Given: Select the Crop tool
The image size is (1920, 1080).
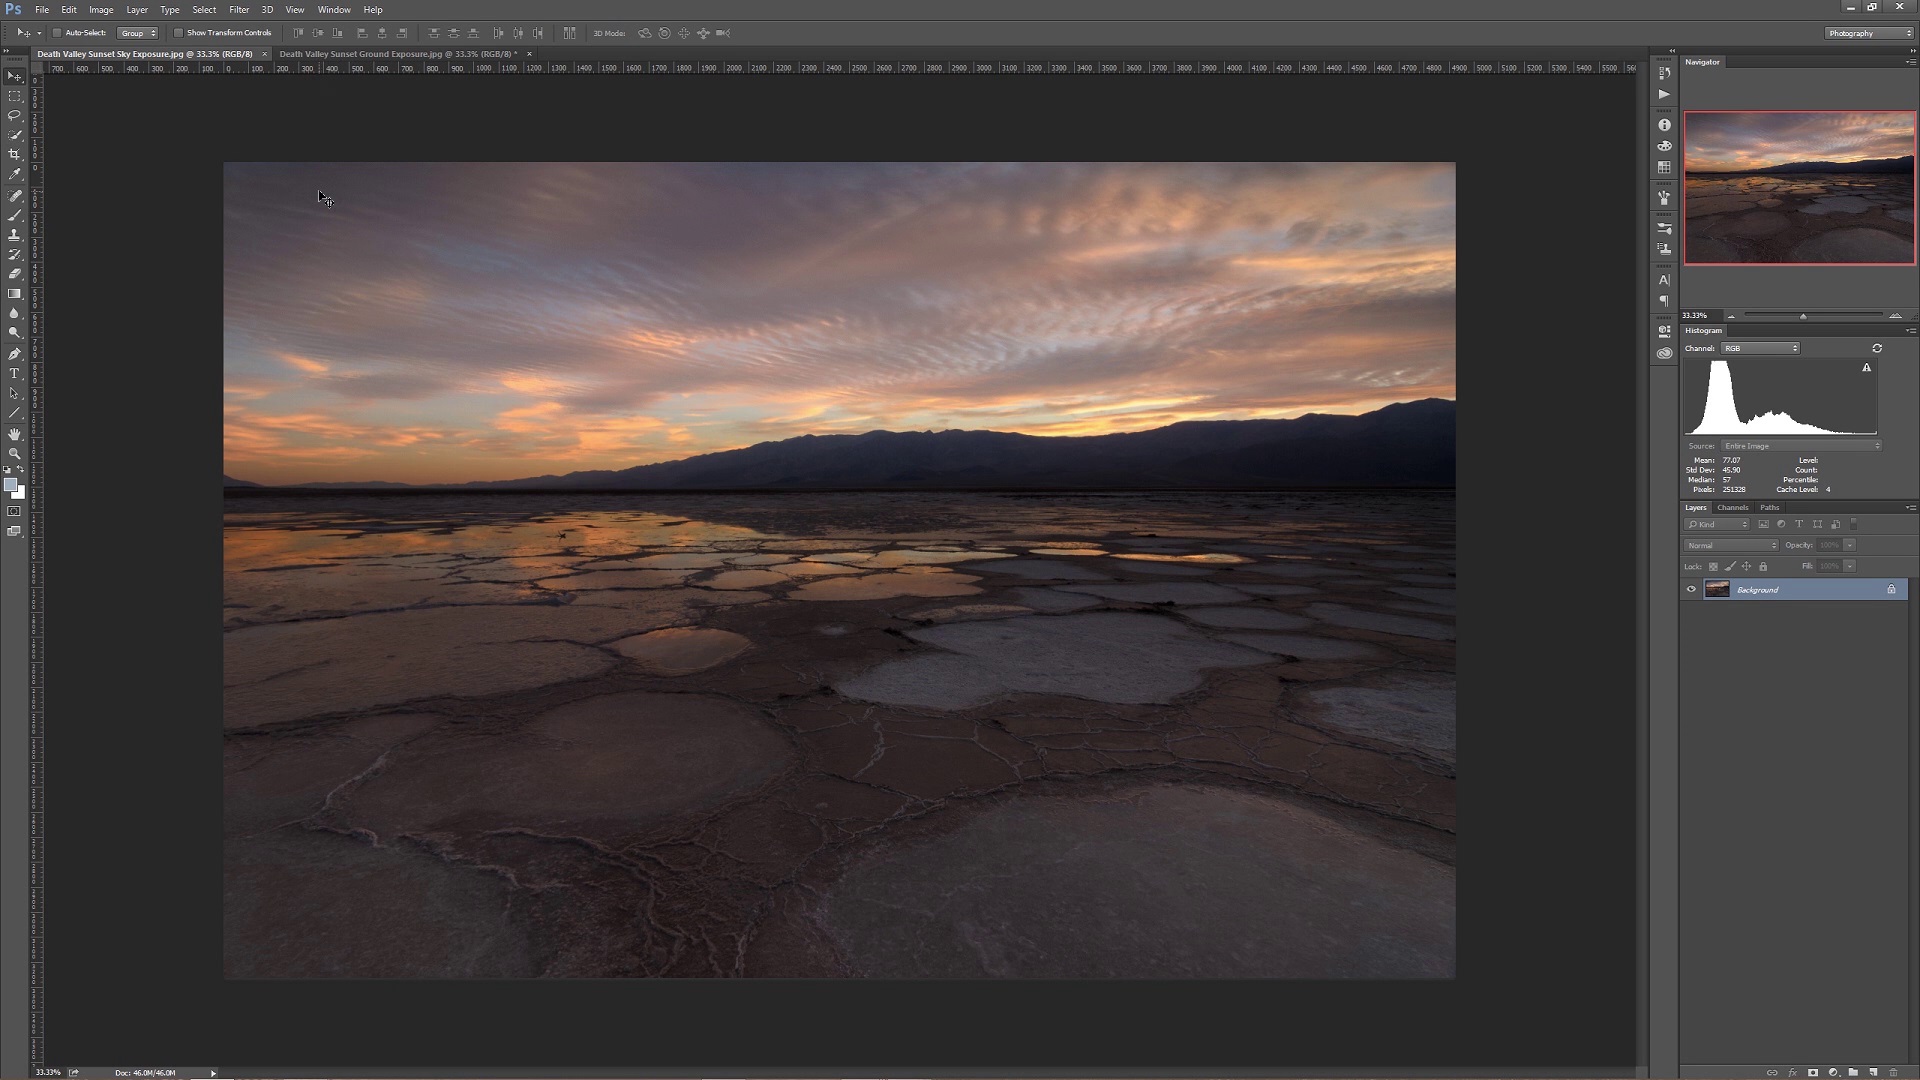Looking at the screenshot, I should click(x=14, y=155).
